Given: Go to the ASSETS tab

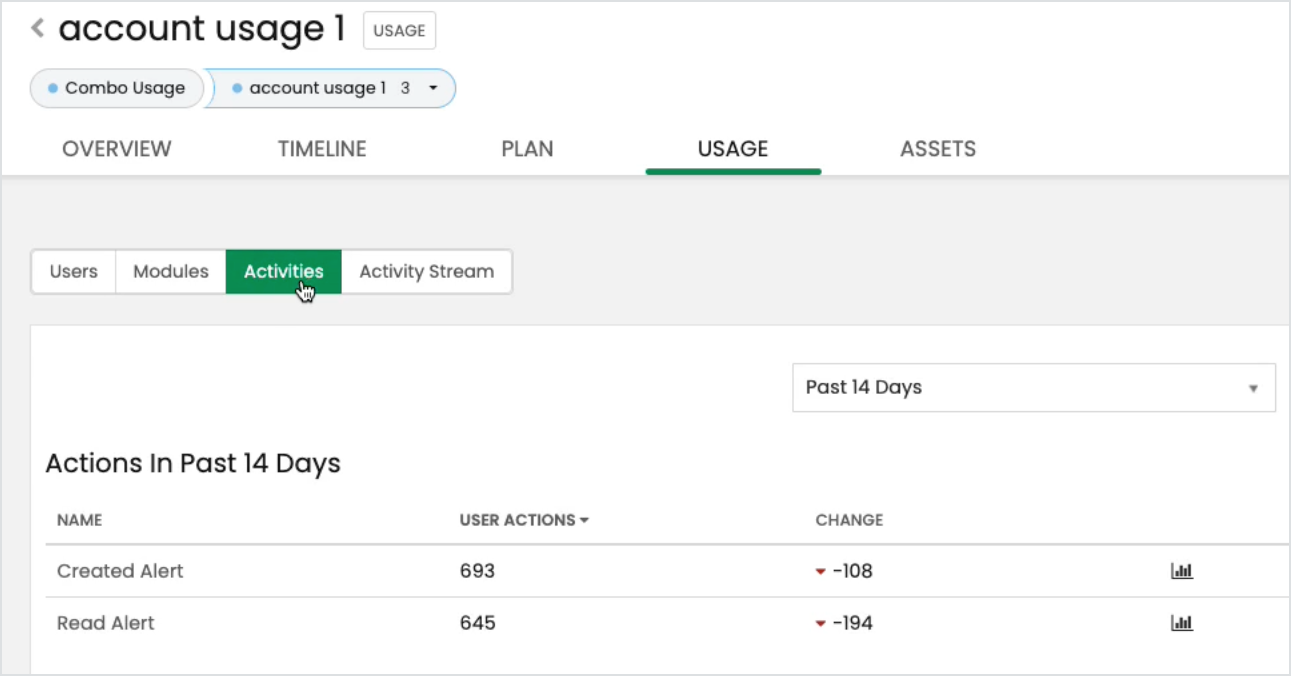Looking at the screenshot, I should coord(938,149).
